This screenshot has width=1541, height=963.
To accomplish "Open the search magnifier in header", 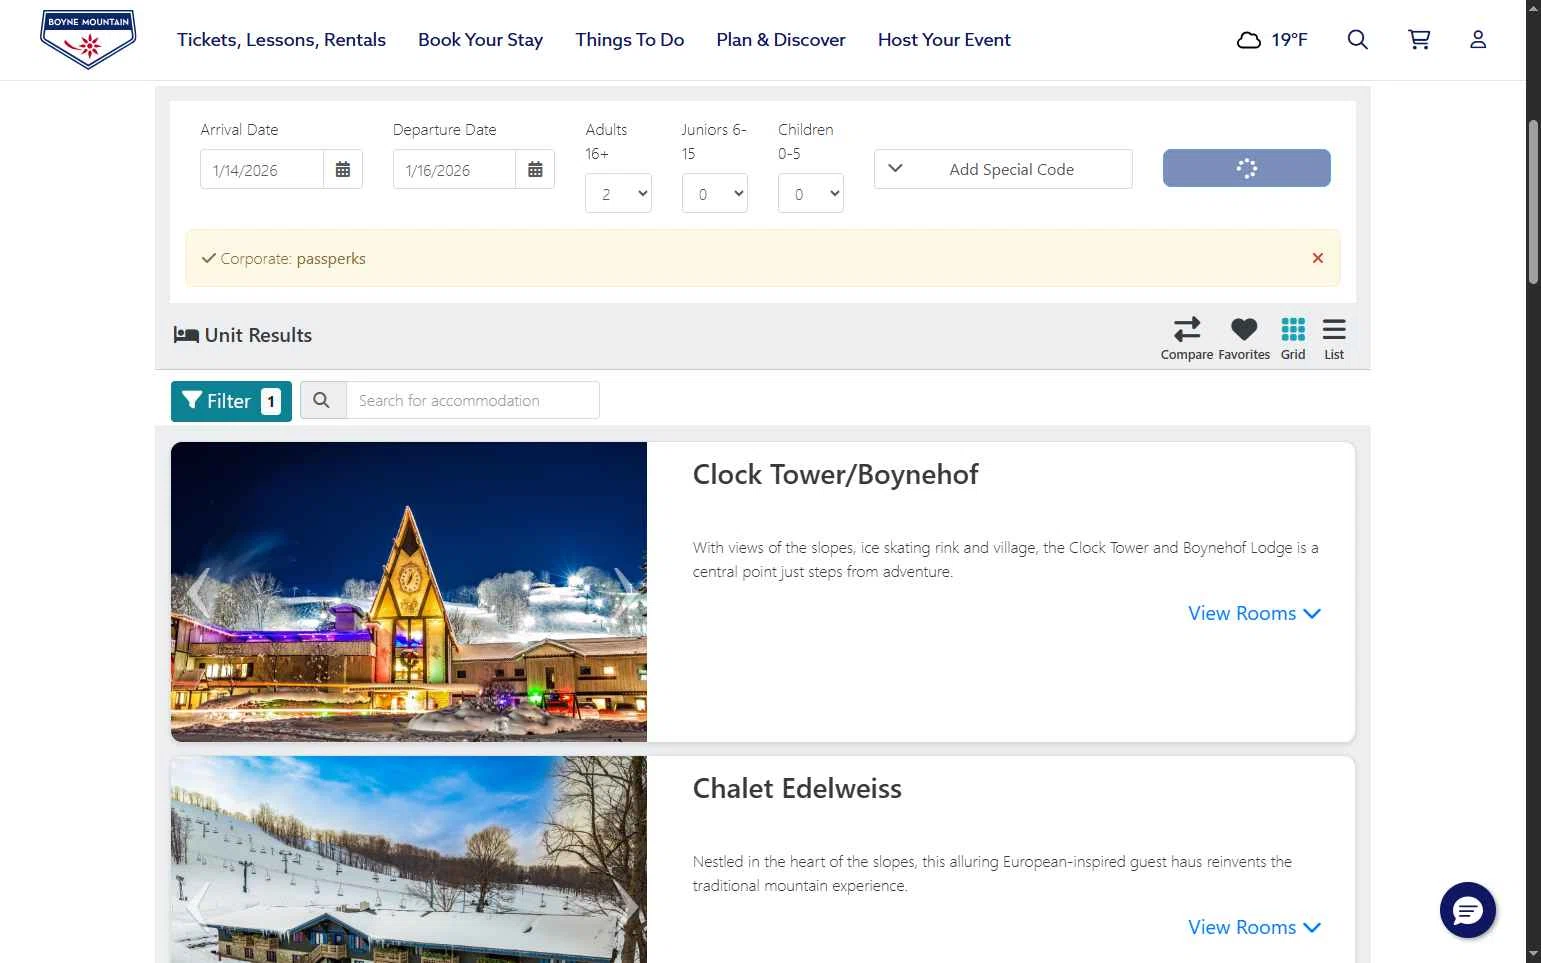I will [1357, 39].
